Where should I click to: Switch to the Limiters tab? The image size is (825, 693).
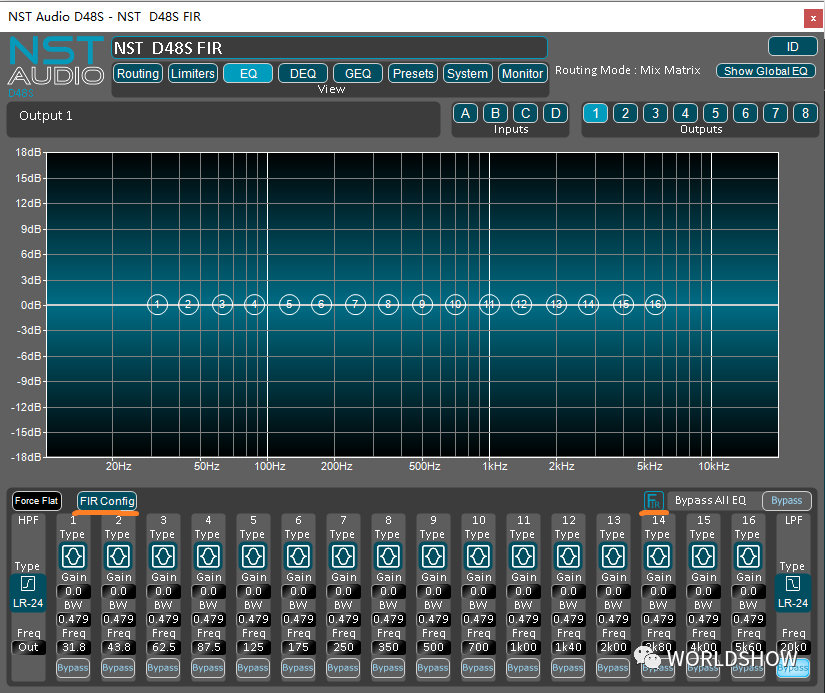(193, 73)
